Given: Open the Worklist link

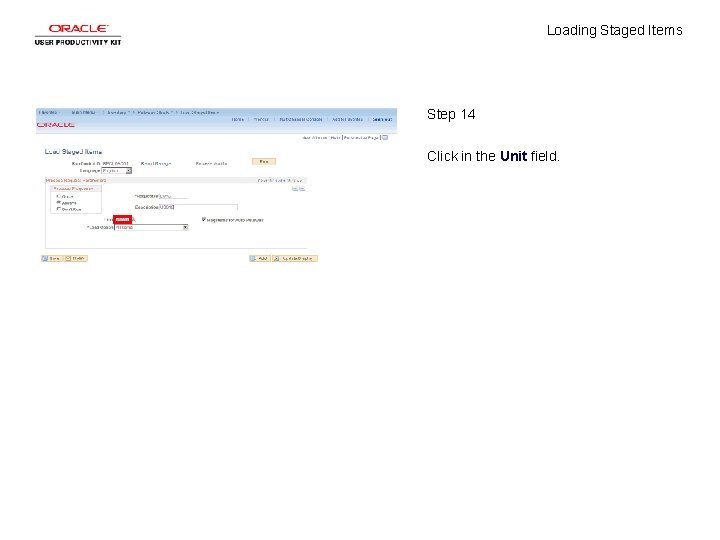Looking at the screenshot, I should coord(261,119).
